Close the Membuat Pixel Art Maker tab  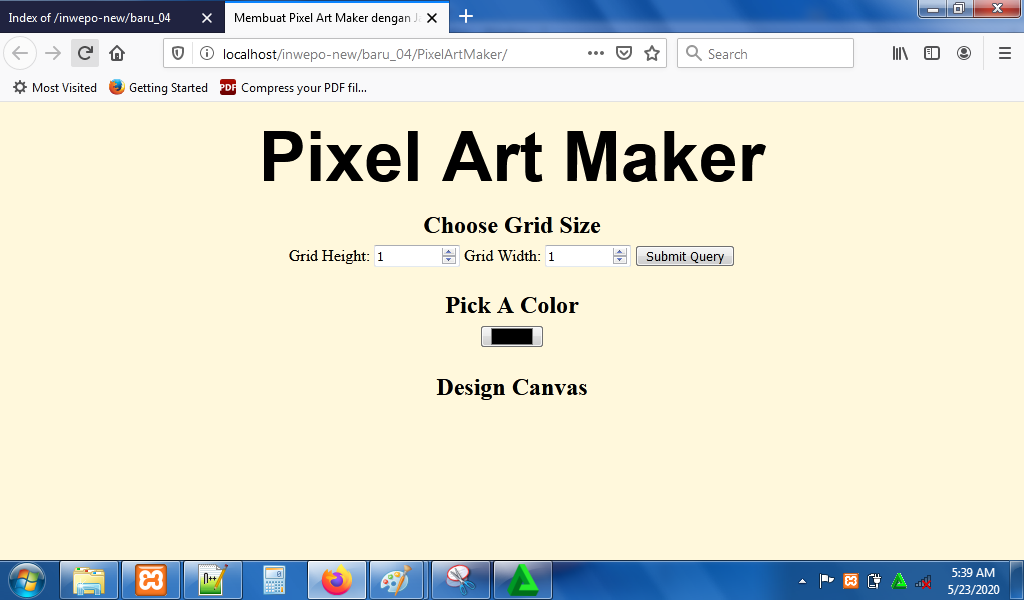click(x=432, y=18)
